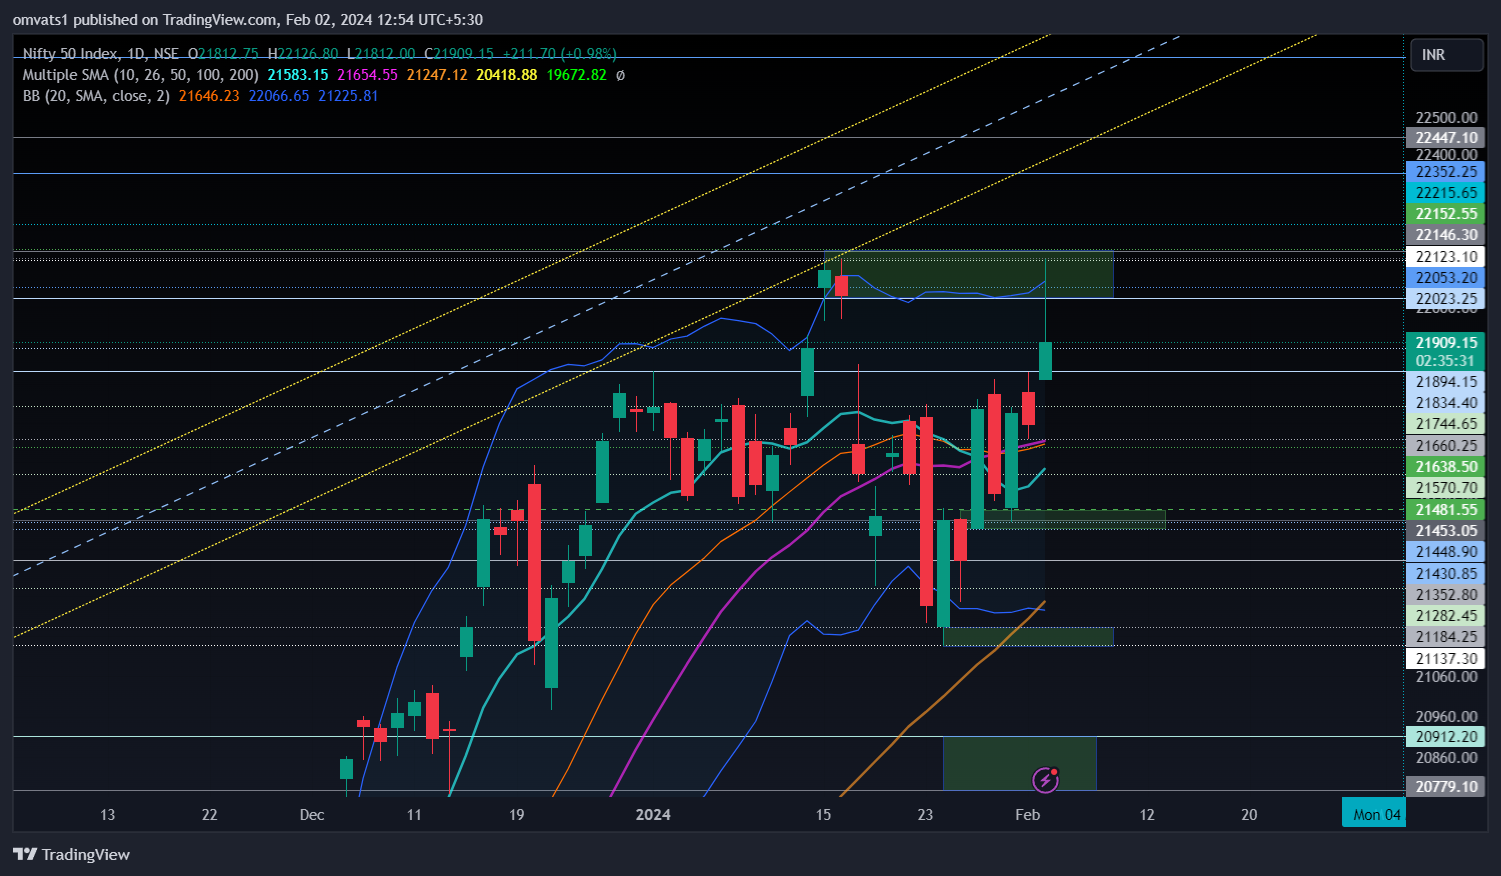
Task: Open the INR currency selector
Action: (x=1446, y=55)
